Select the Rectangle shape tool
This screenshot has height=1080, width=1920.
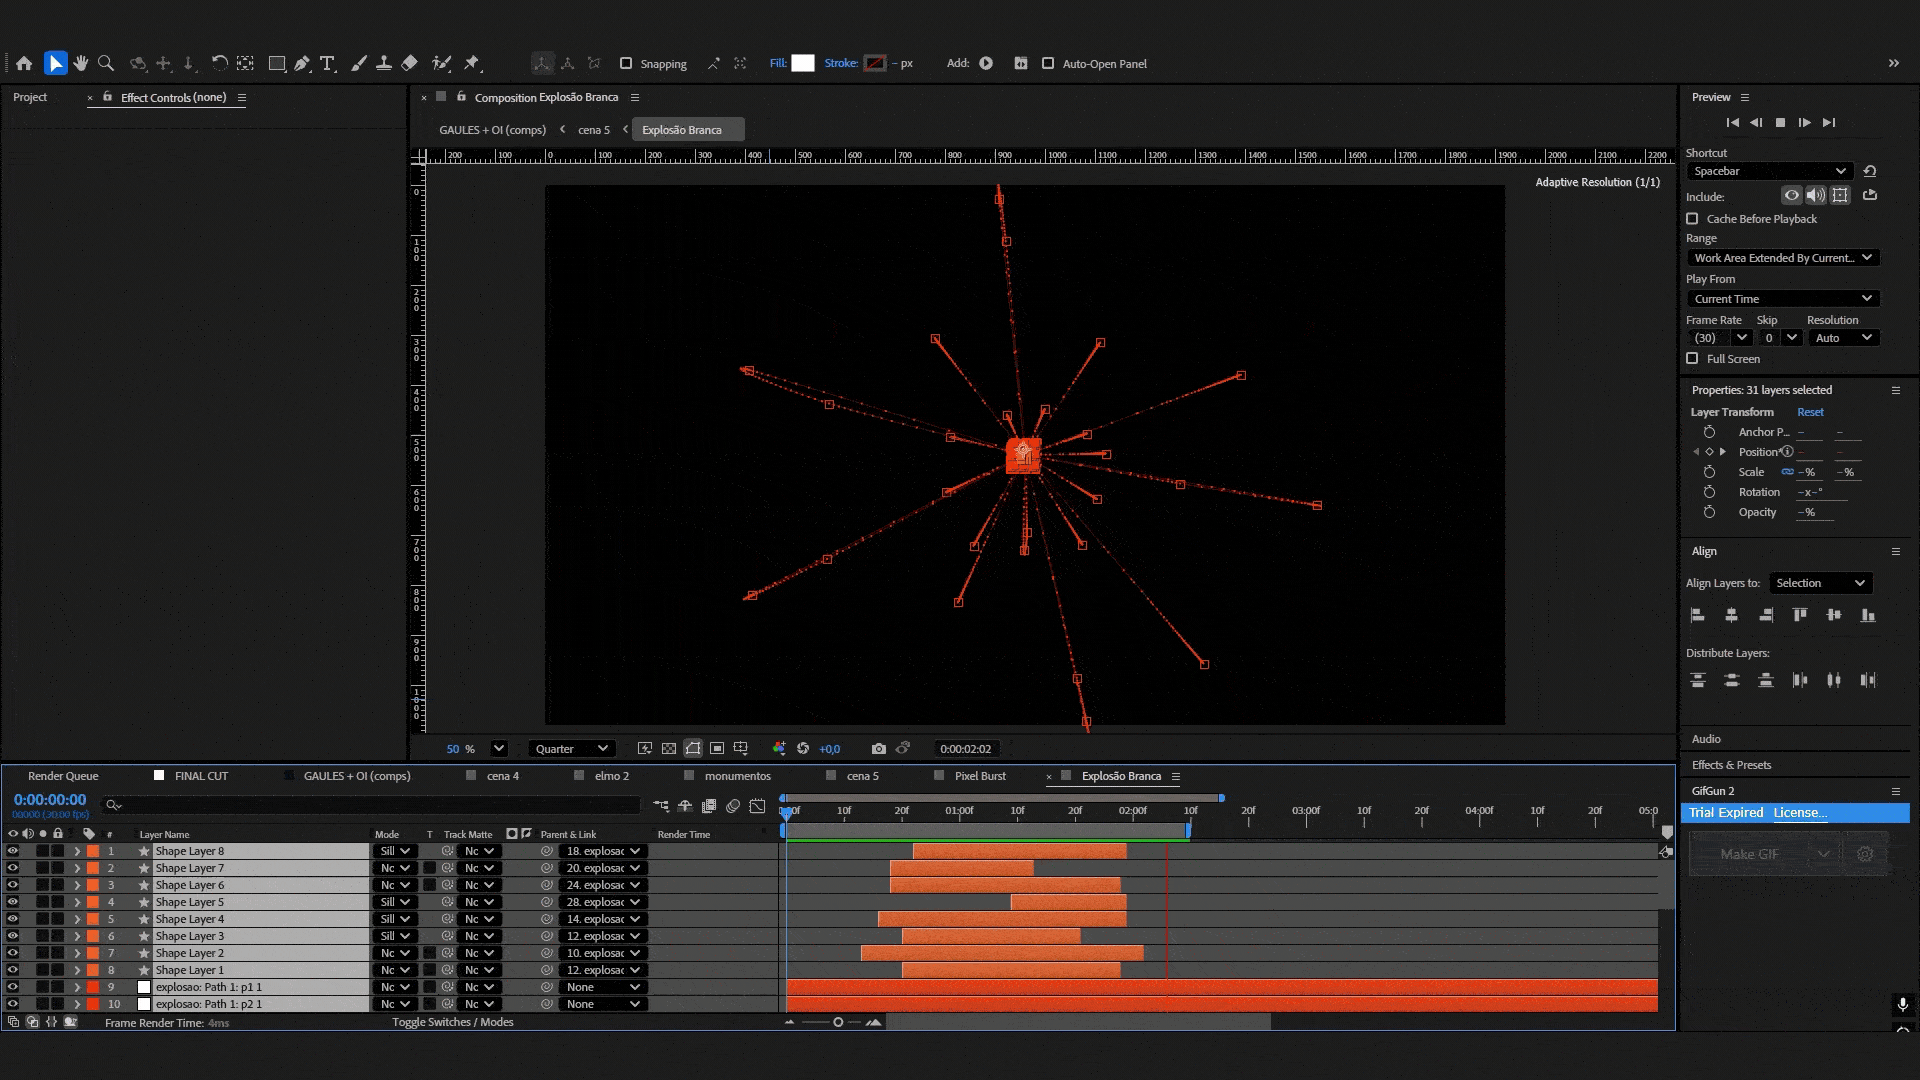point(277,63)
